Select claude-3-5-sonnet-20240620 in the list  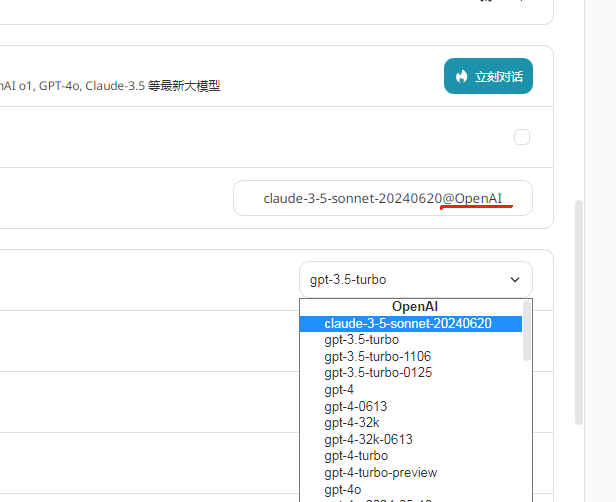pyautogui.click(x=411, y=324)
